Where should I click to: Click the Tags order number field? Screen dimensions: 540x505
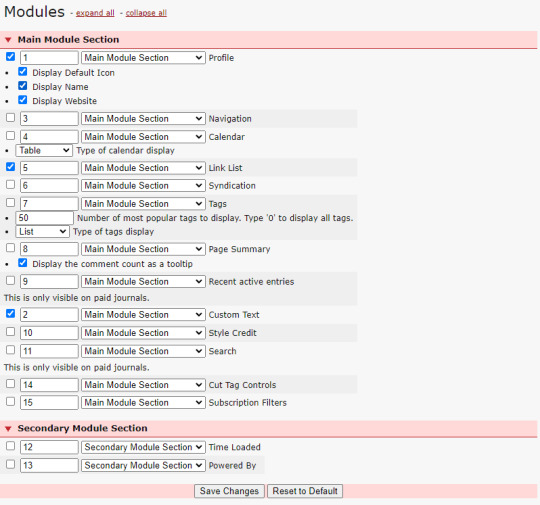(49, 204)
